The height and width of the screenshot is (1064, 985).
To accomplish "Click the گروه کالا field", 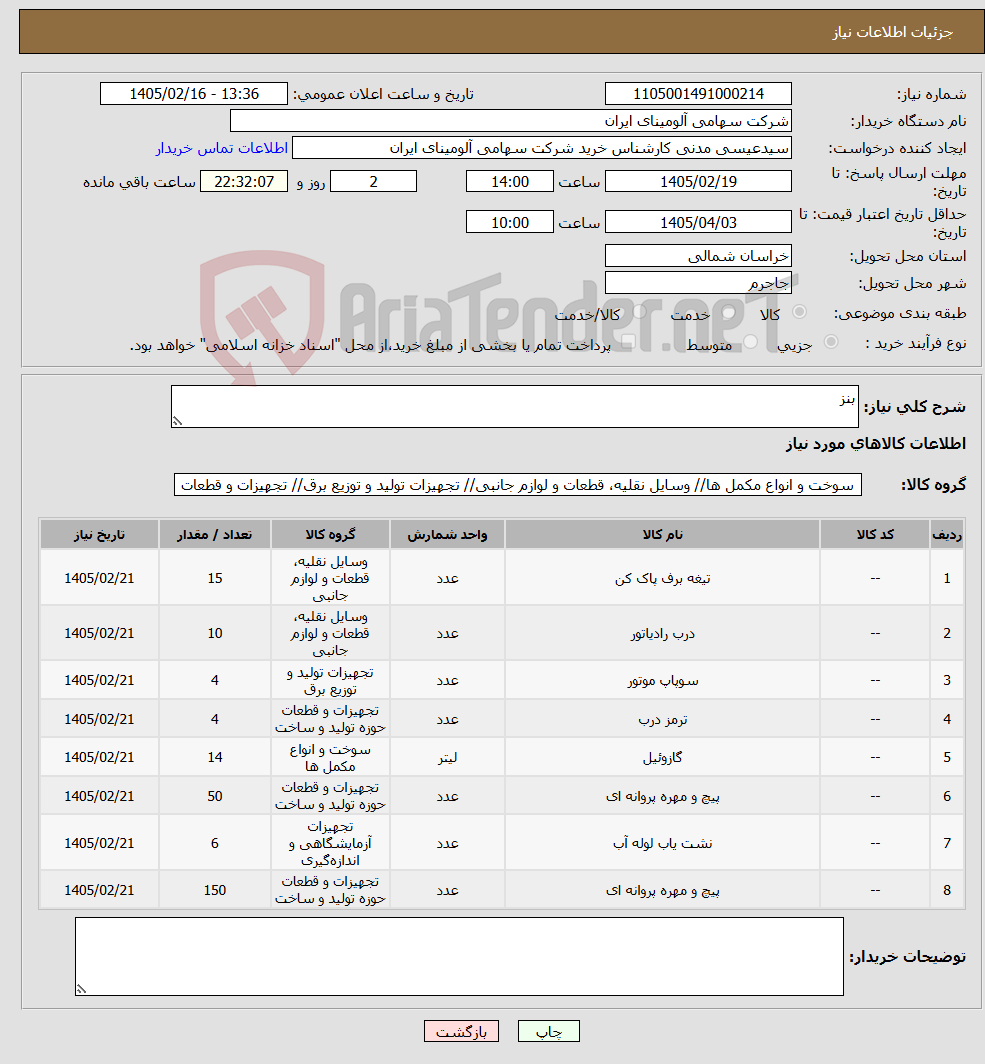I will [518, 484].
